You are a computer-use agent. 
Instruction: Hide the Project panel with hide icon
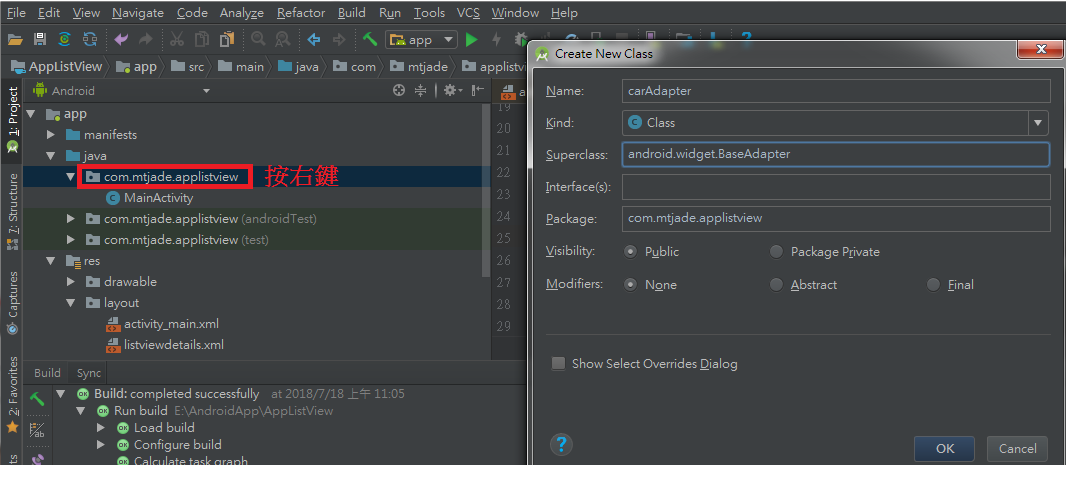click(478, 90)
